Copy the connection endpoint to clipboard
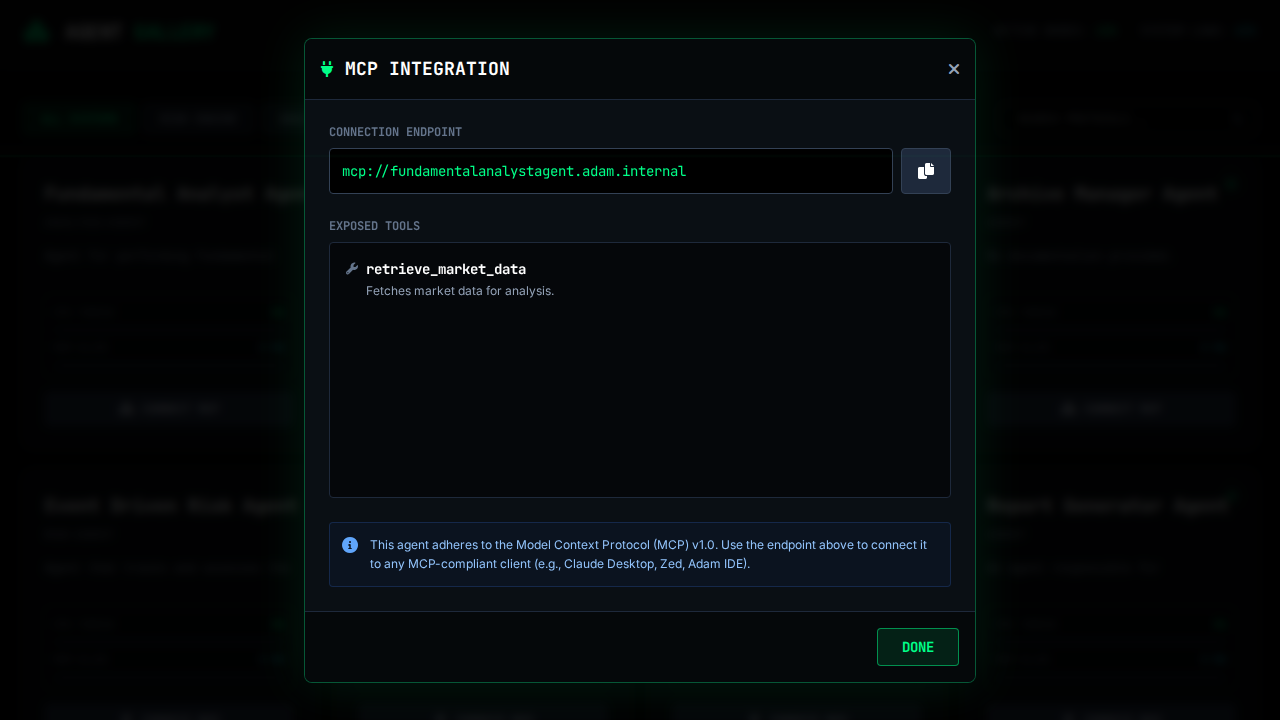This screenshot has height=720, width=1280. coord(926,171)
